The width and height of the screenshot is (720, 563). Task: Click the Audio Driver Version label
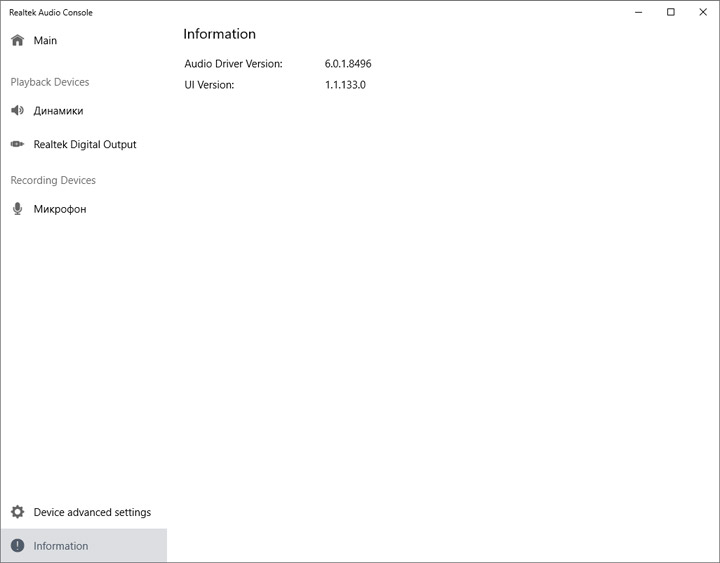233,64
